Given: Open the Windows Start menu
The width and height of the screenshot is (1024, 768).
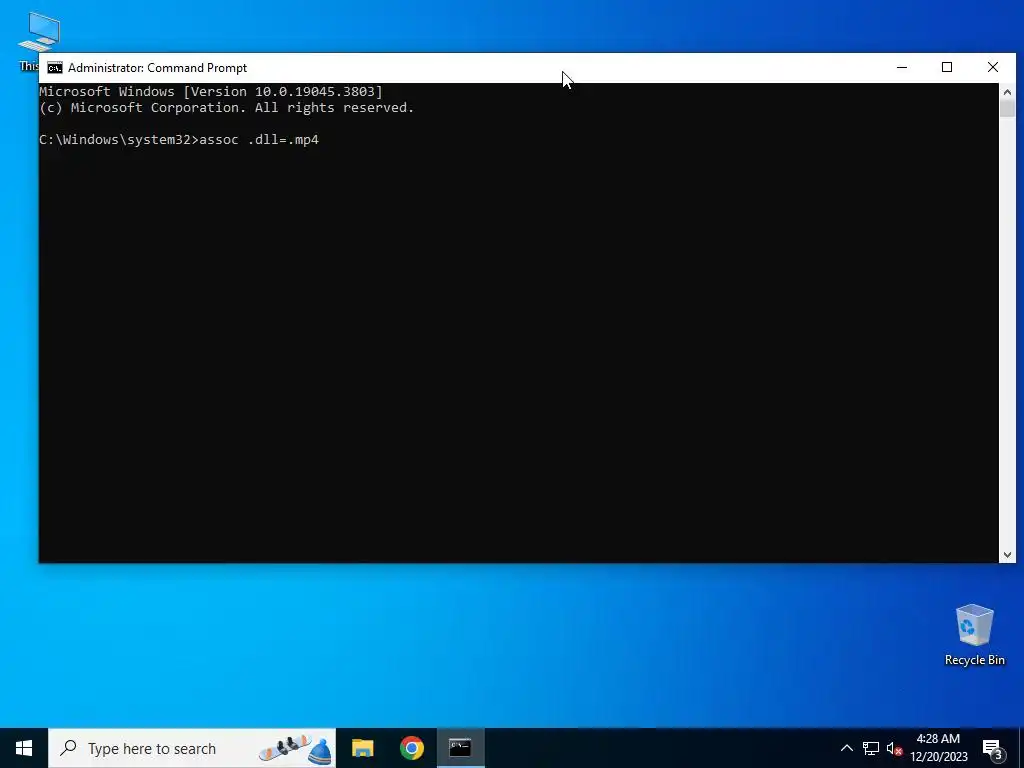Looking at the screenshot, I should (x=24, y=748).
